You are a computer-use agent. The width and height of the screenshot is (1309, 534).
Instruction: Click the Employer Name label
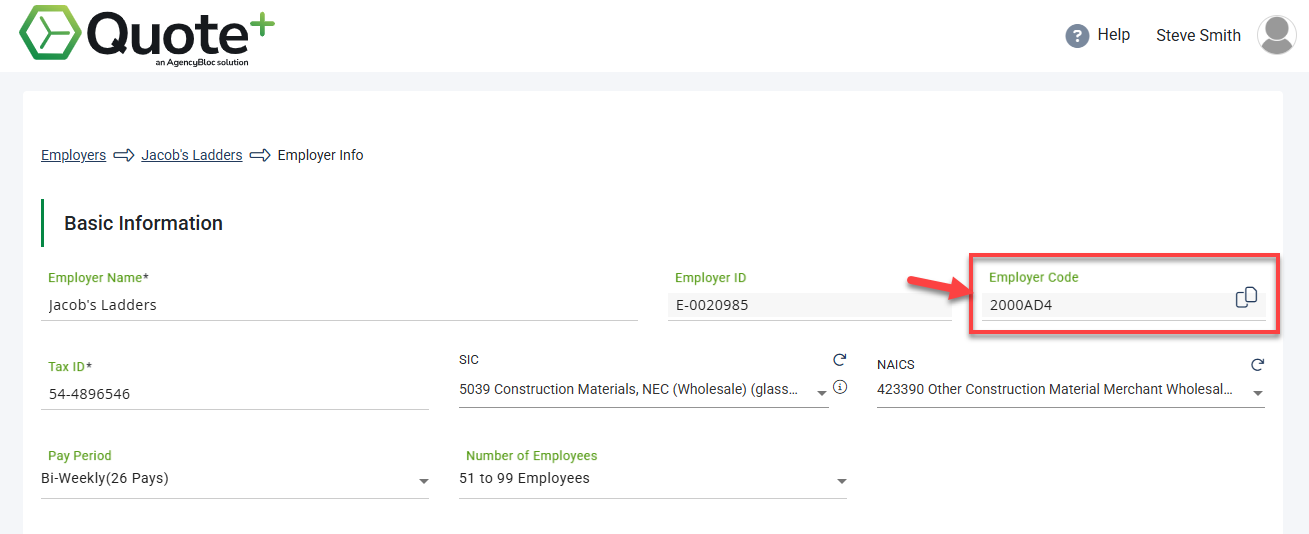(98, 277)
